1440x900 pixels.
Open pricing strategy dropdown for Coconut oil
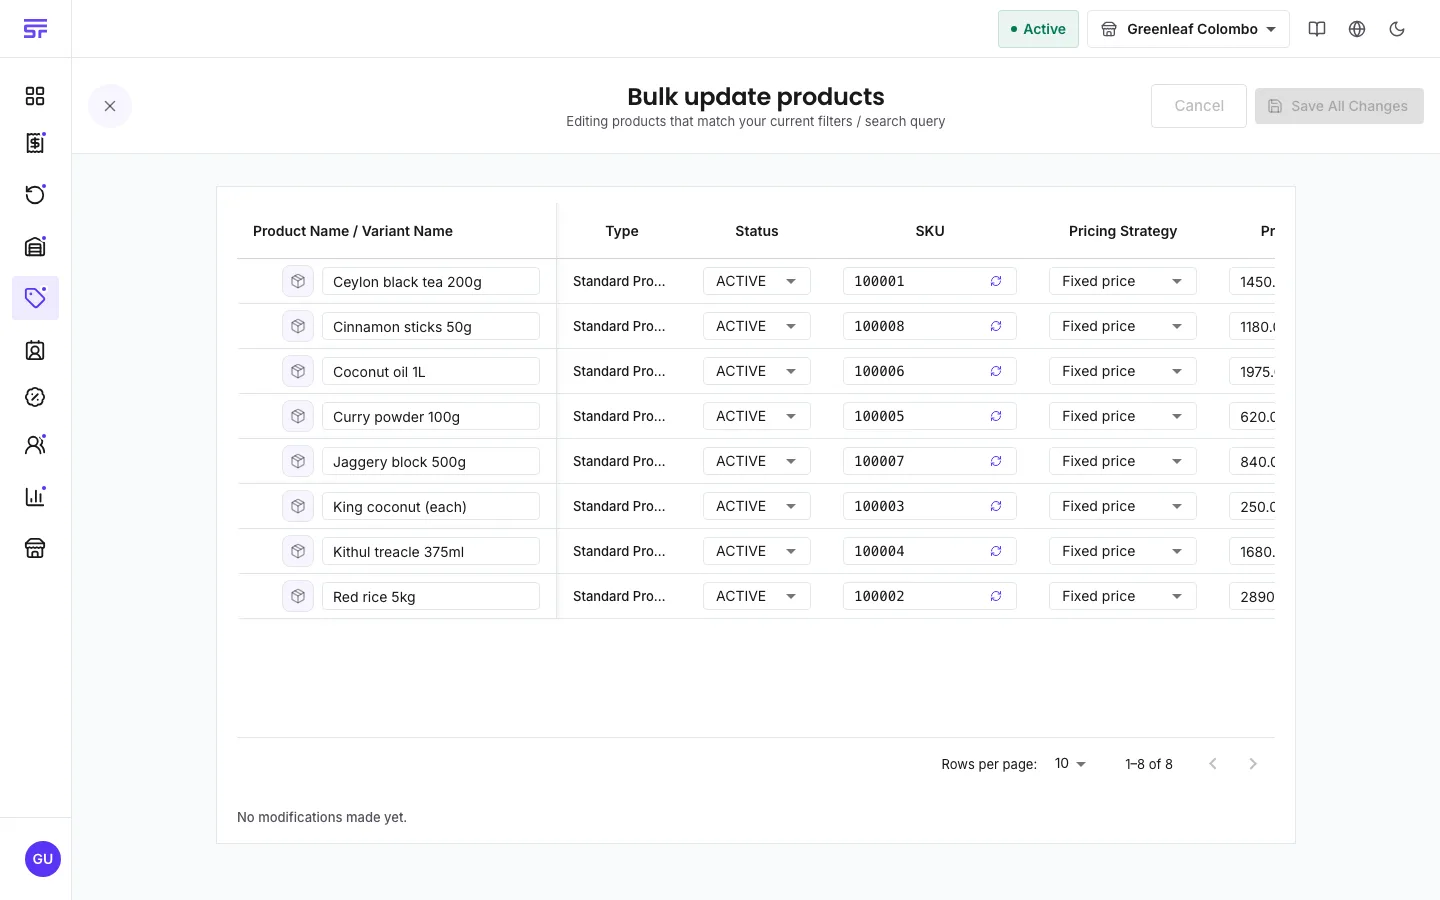[1123, 371]
